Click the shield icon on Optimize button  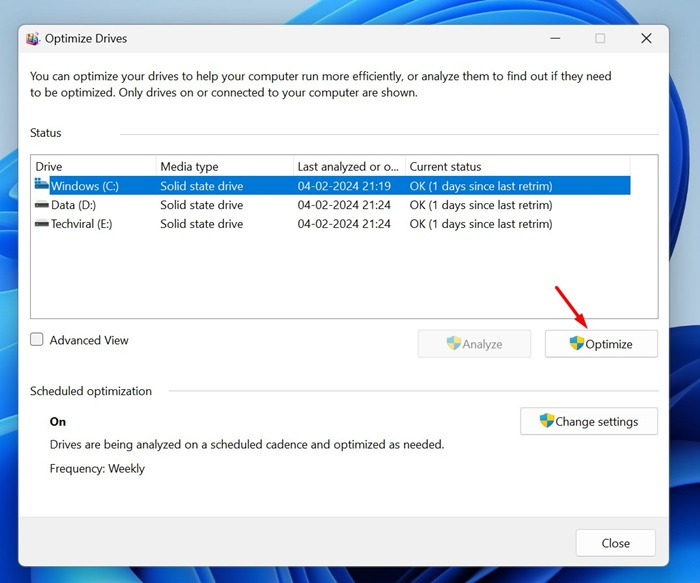(x=576, y=343)
